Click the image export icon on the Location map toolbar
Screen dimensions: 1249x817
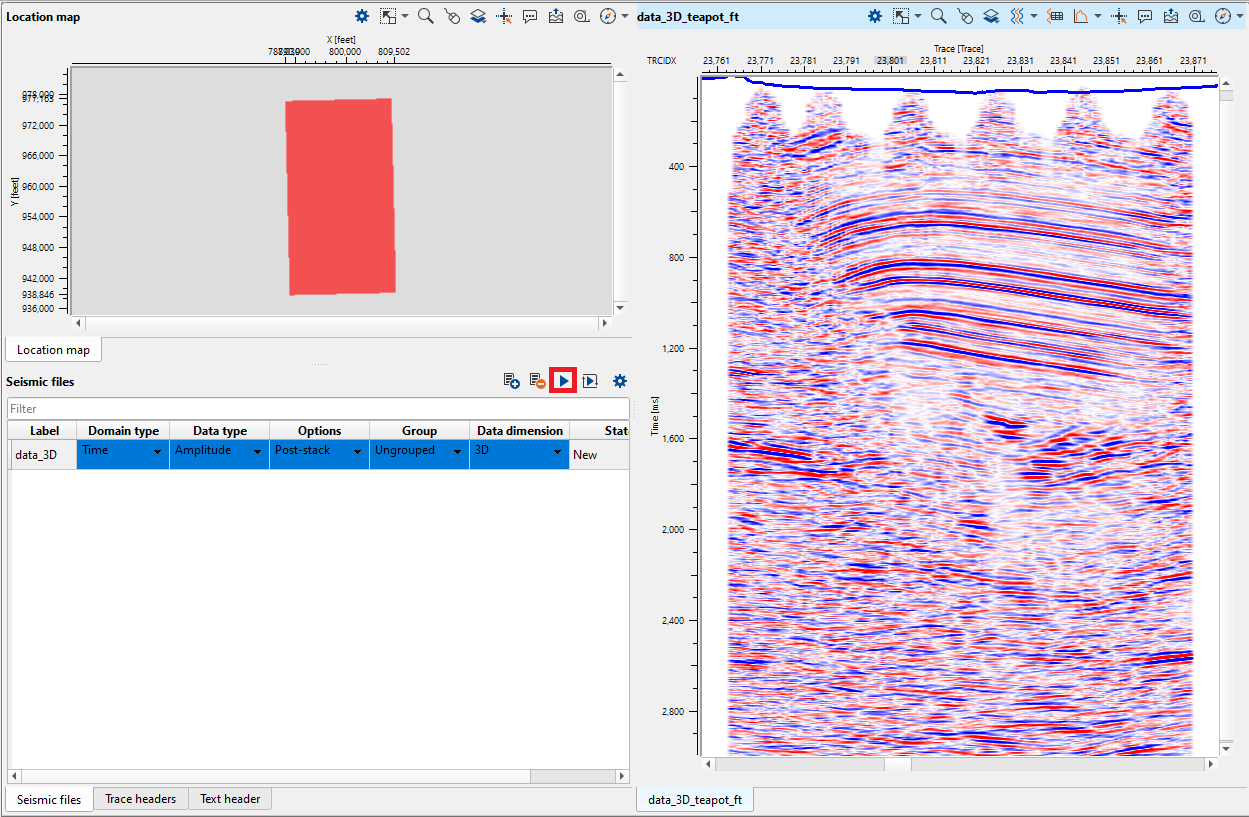pyautogui.click(x=556, y=16)
